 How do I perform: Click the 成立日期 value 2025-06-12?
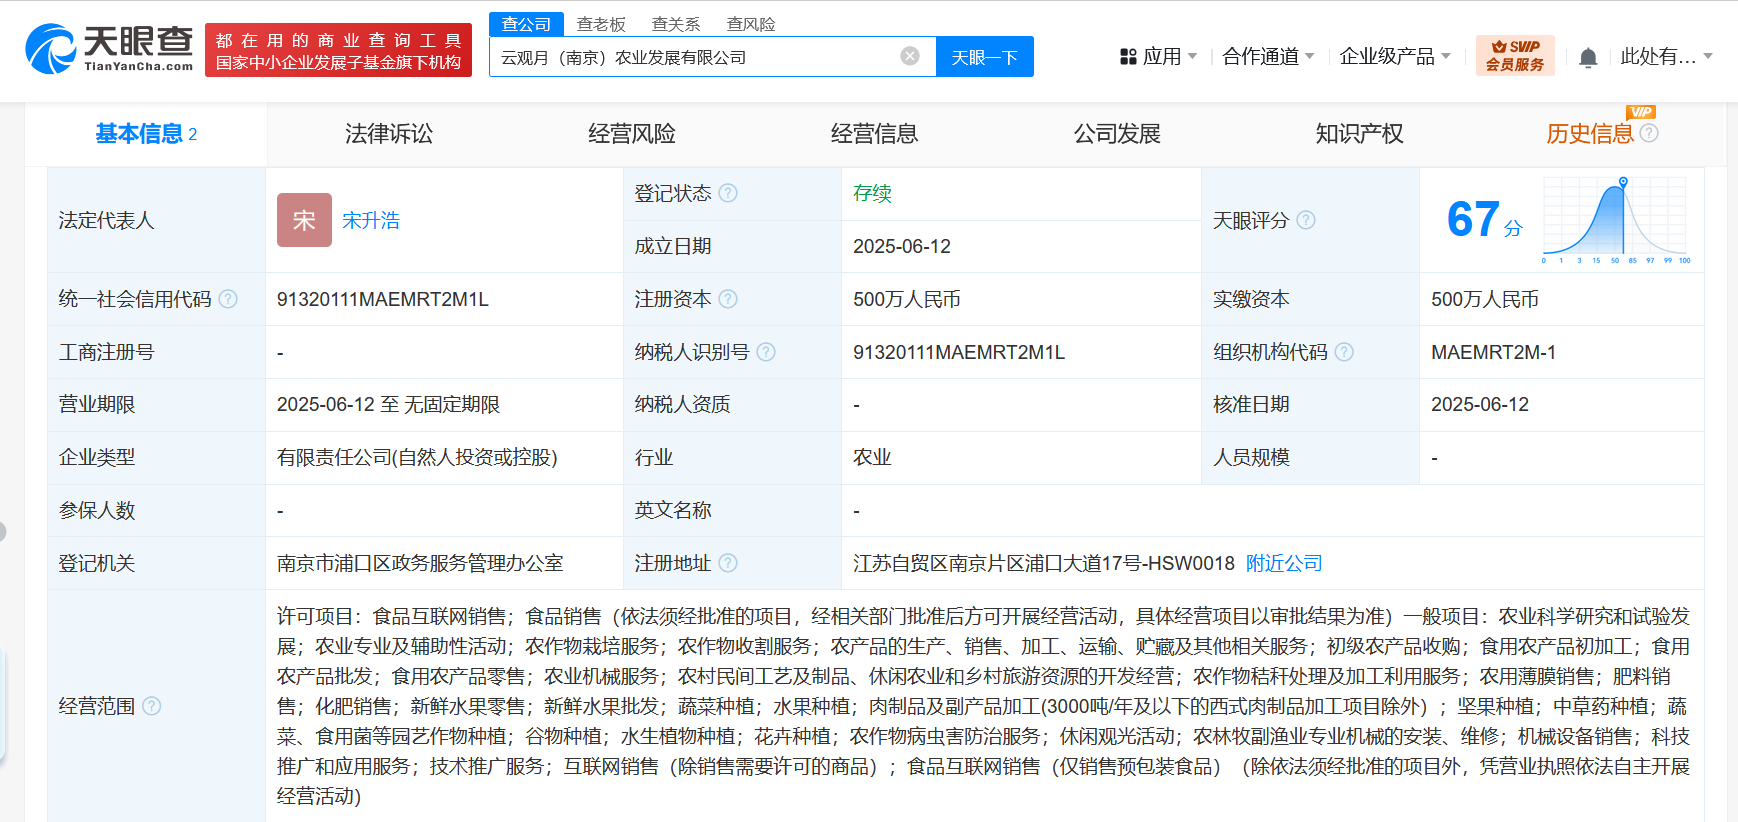tap(902, 246)
